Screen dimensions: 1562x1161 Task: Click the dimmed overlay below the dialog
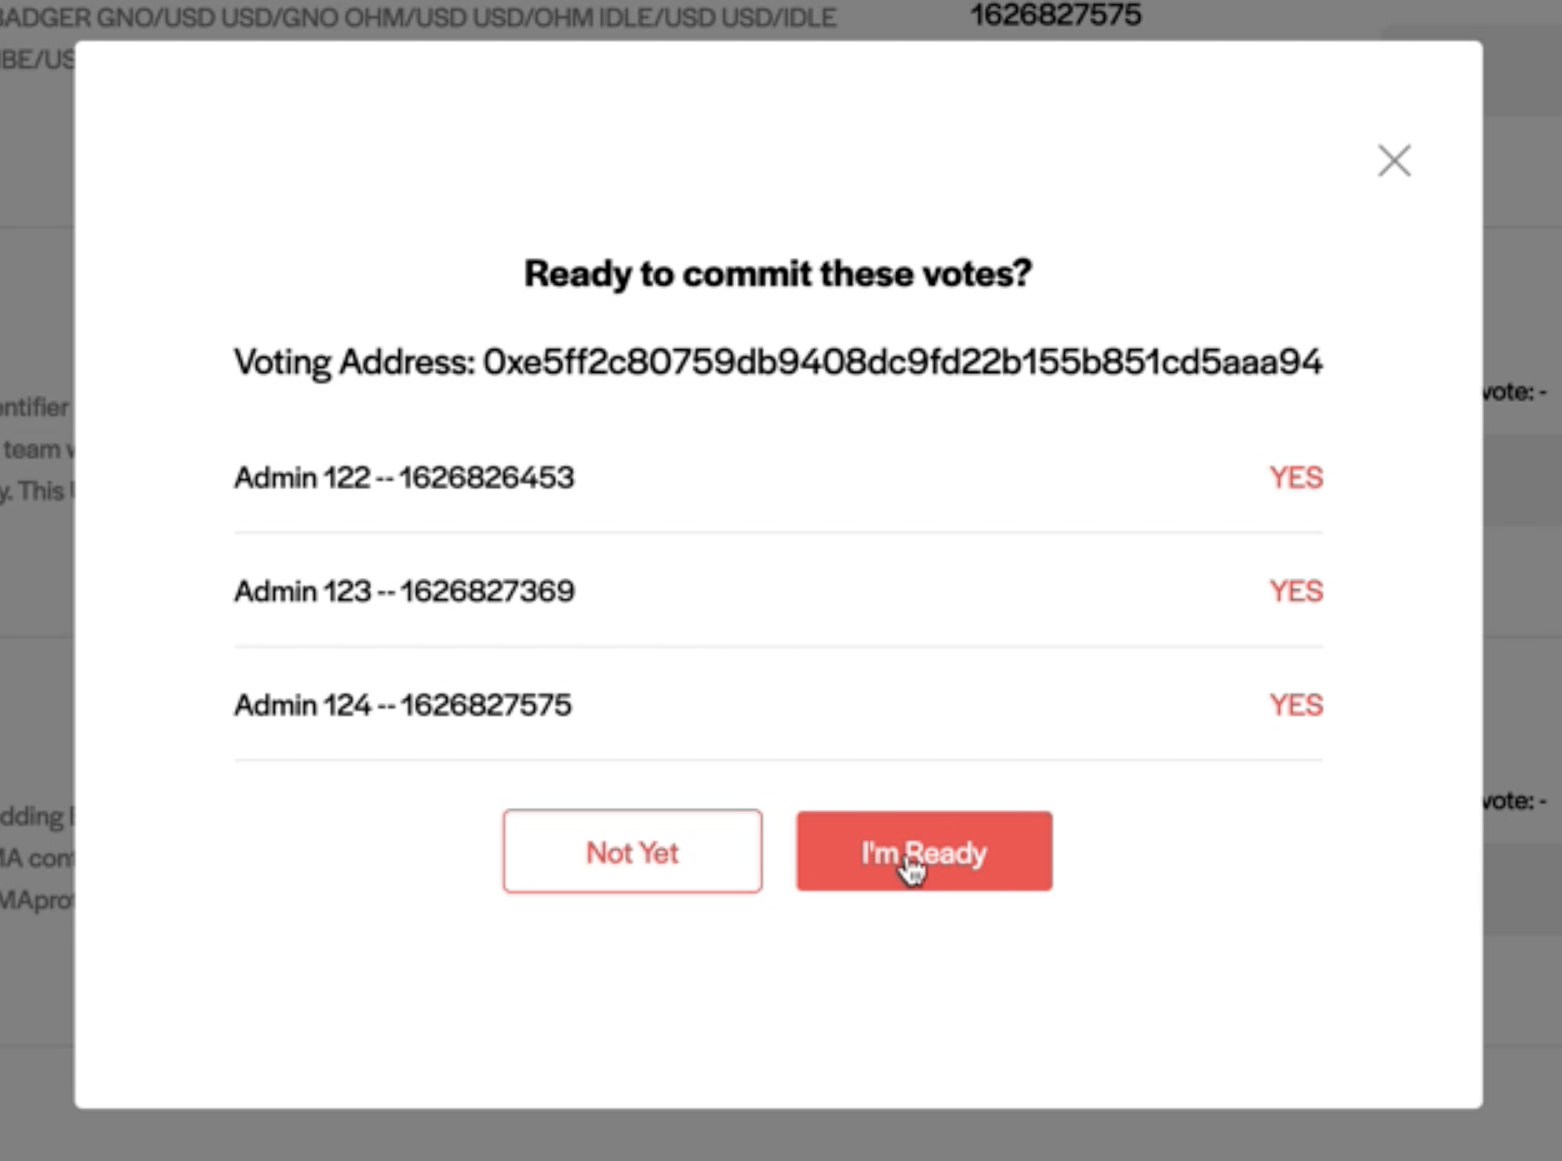(780, 1135)
